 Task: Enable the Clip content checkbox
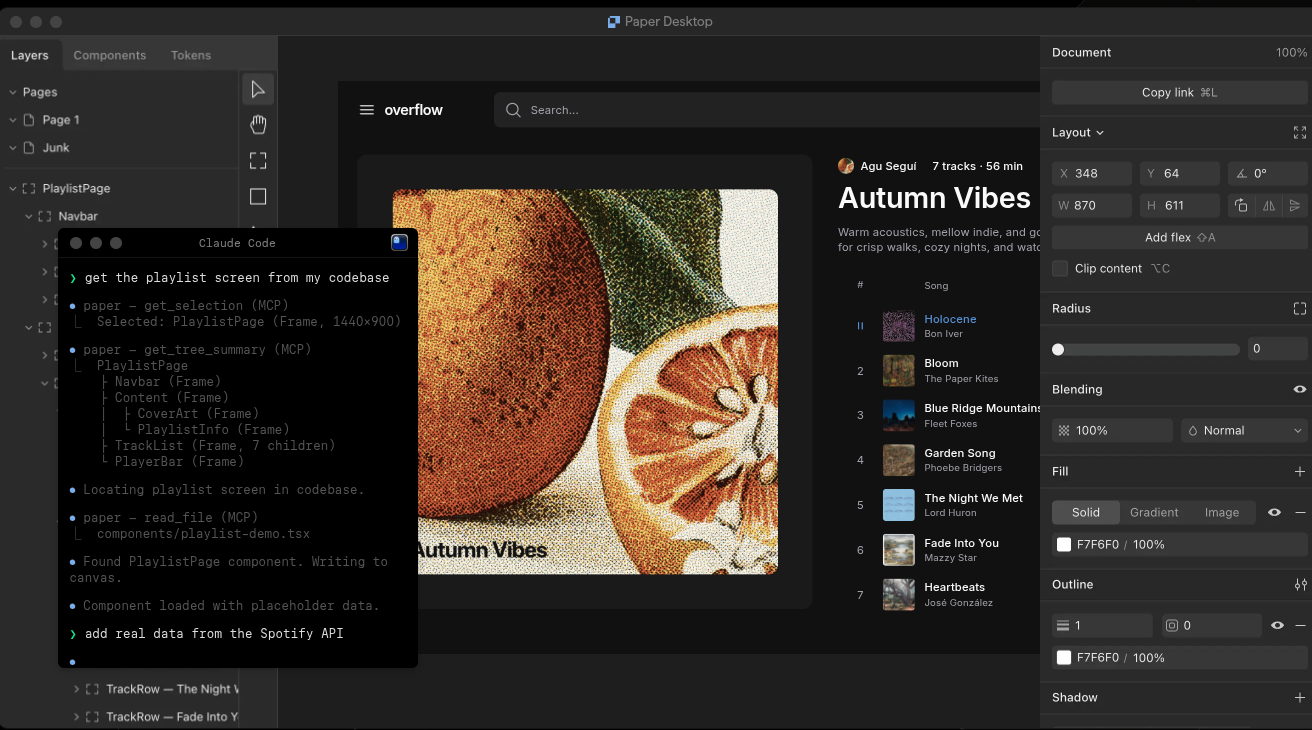tap(1060, 269)
